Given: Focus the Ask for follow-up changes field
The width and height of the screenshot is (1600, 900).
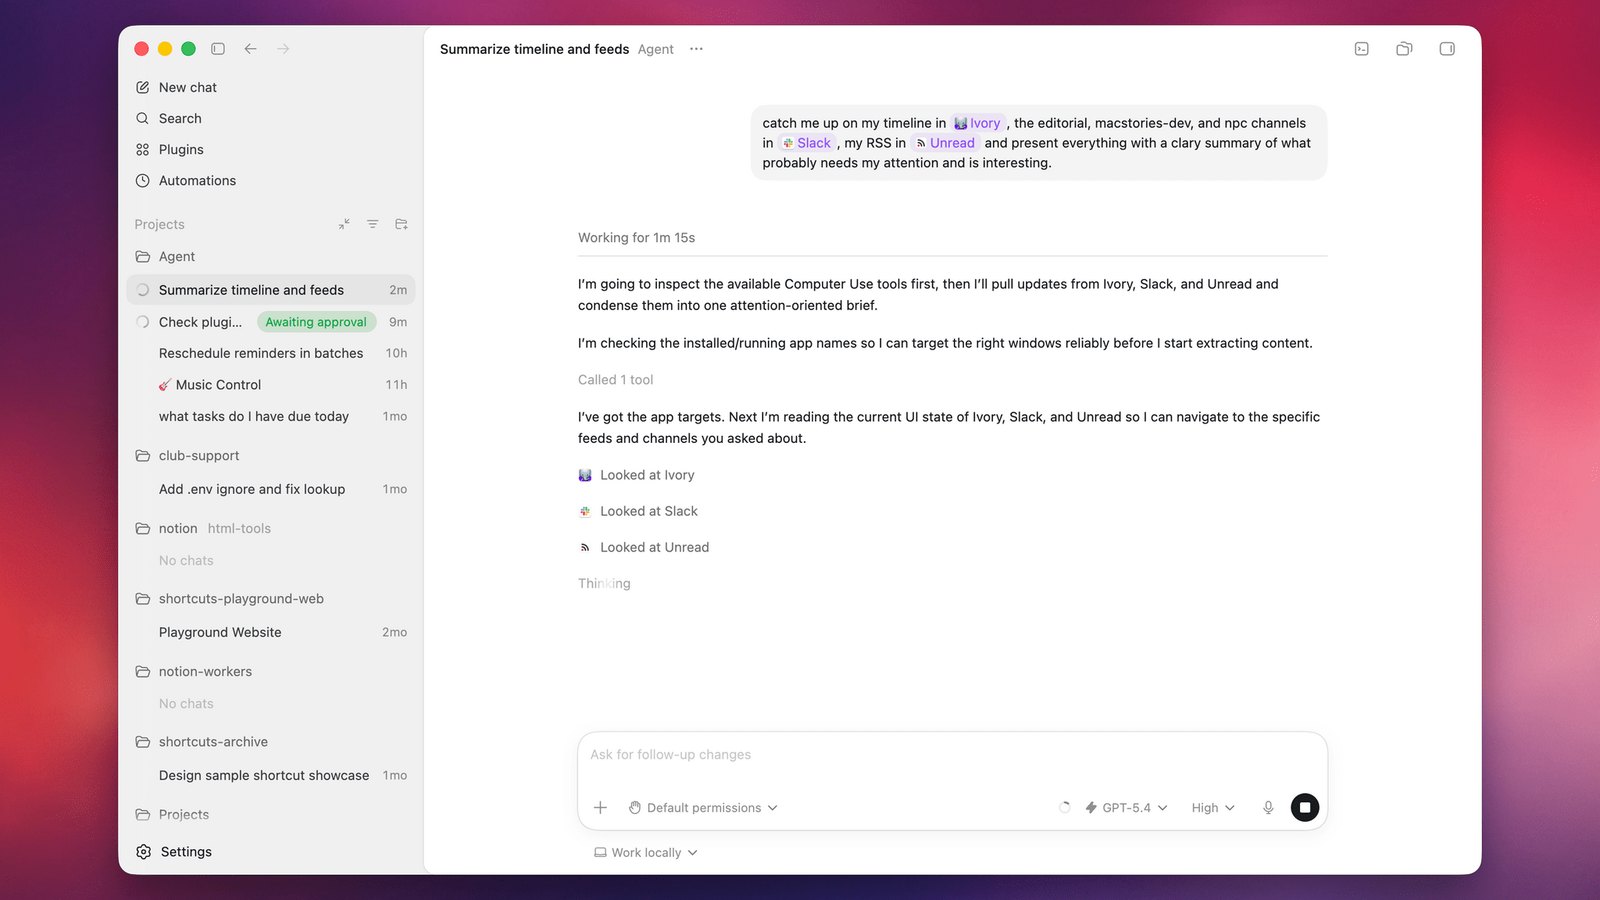Looking at the screenshot, I should coord(952,755).
